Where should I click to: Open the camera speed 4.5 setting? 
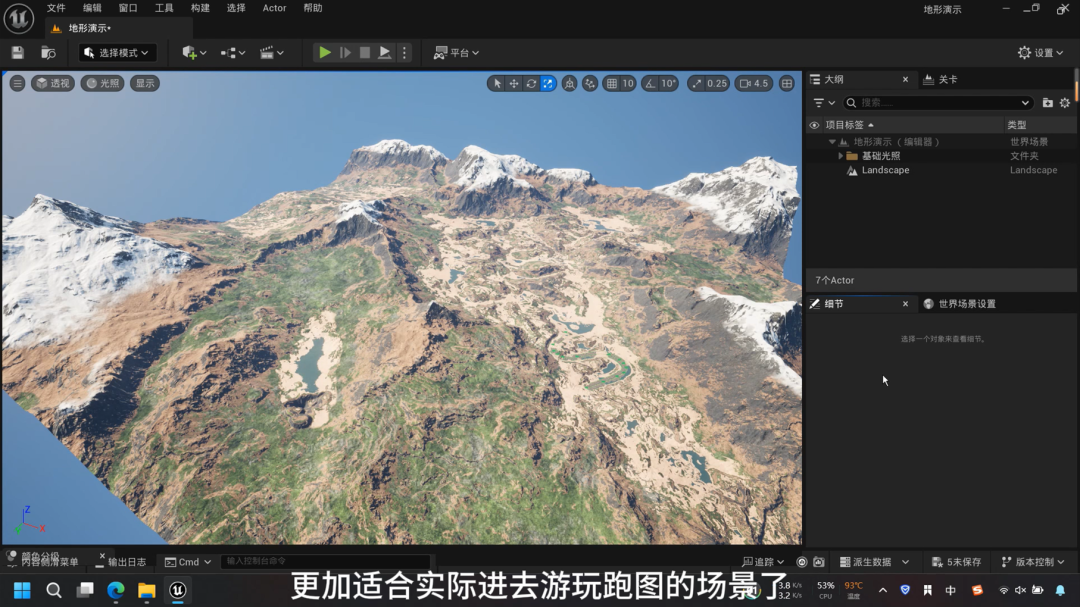[754, 83]
